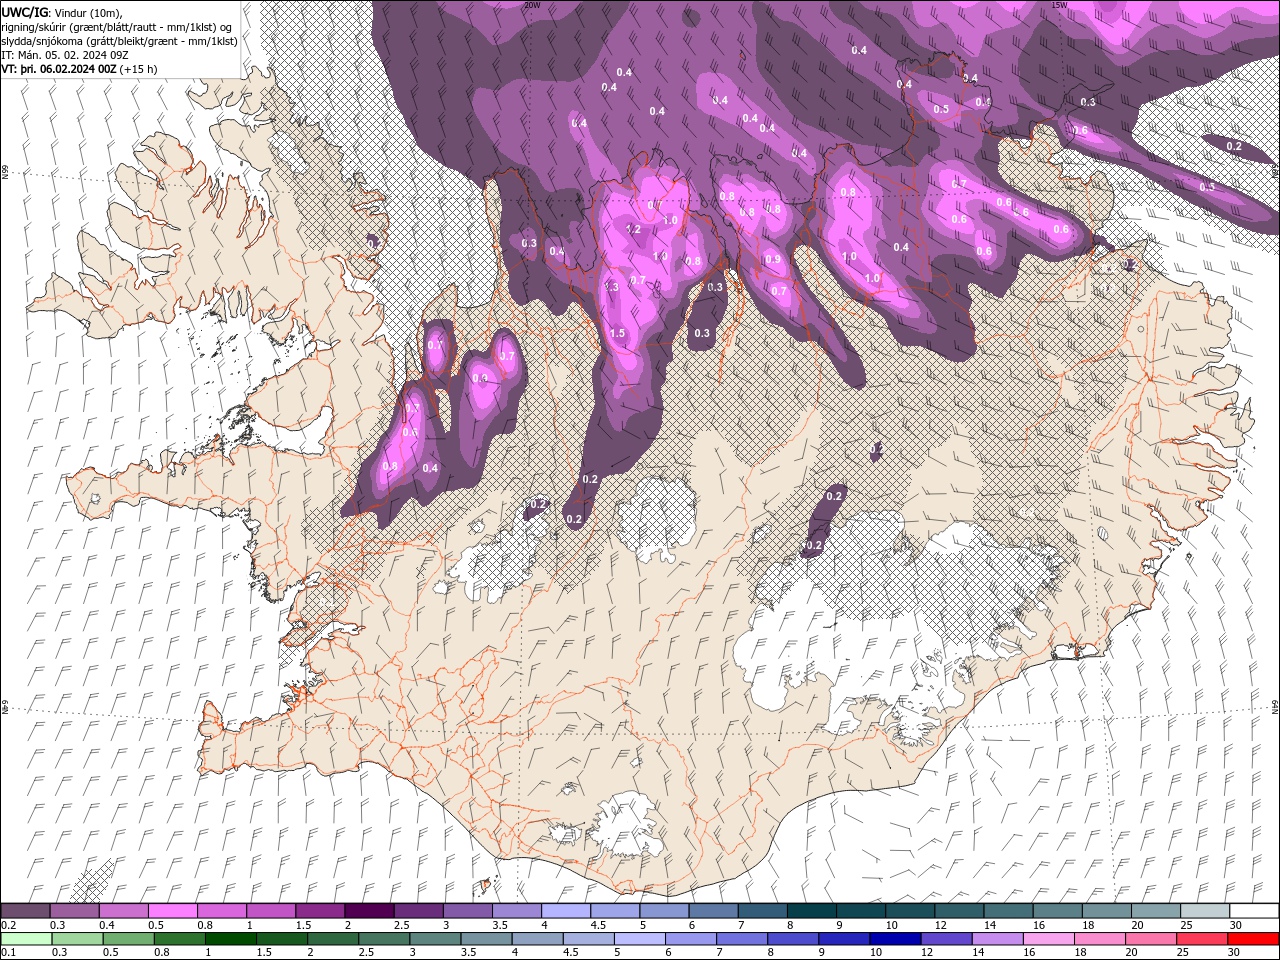Viewport: 1280px width, 960px height.
Task: Click the 0.1 pale green rain legend swatch
Action: 26,939
